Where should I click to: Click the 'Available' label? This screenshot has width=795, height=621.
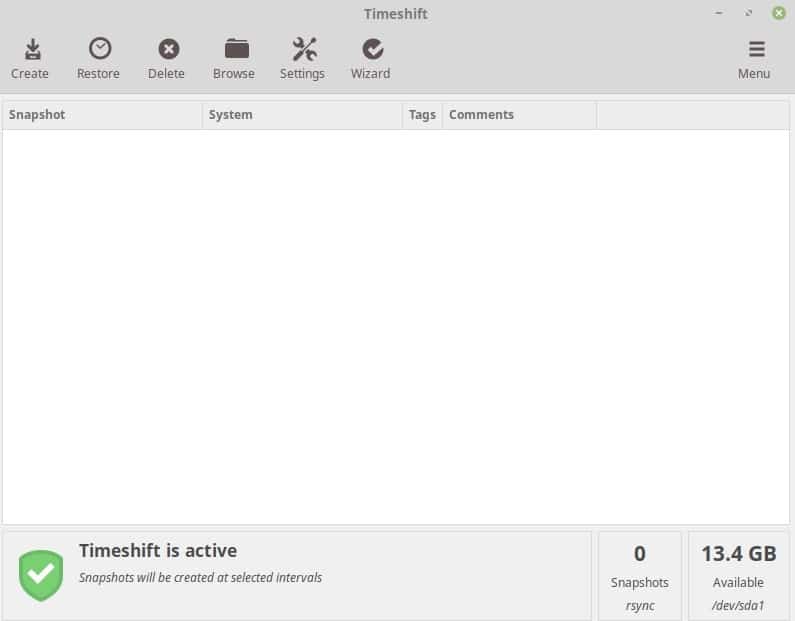(738, 582)
